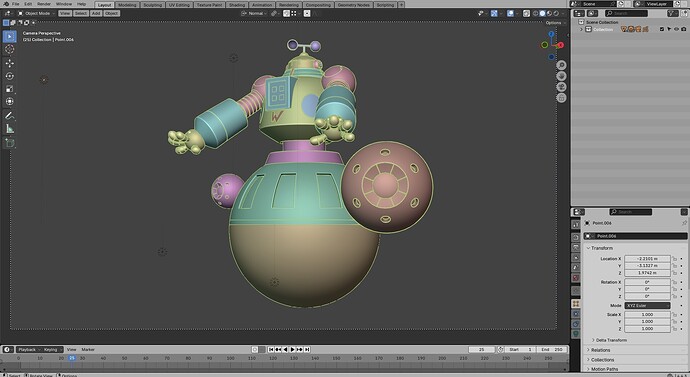
Task: Click the Zoom view magnifier icon
Action: (561, 65)
